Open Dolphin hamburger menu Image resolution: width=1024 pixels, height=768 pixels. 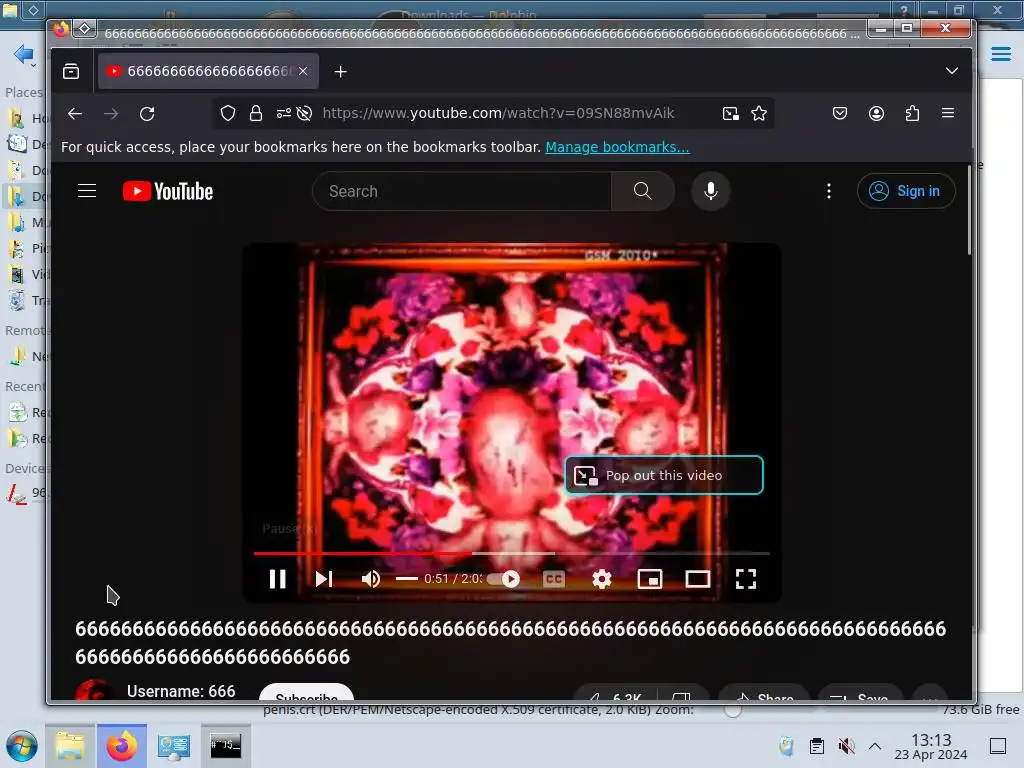1000,54
